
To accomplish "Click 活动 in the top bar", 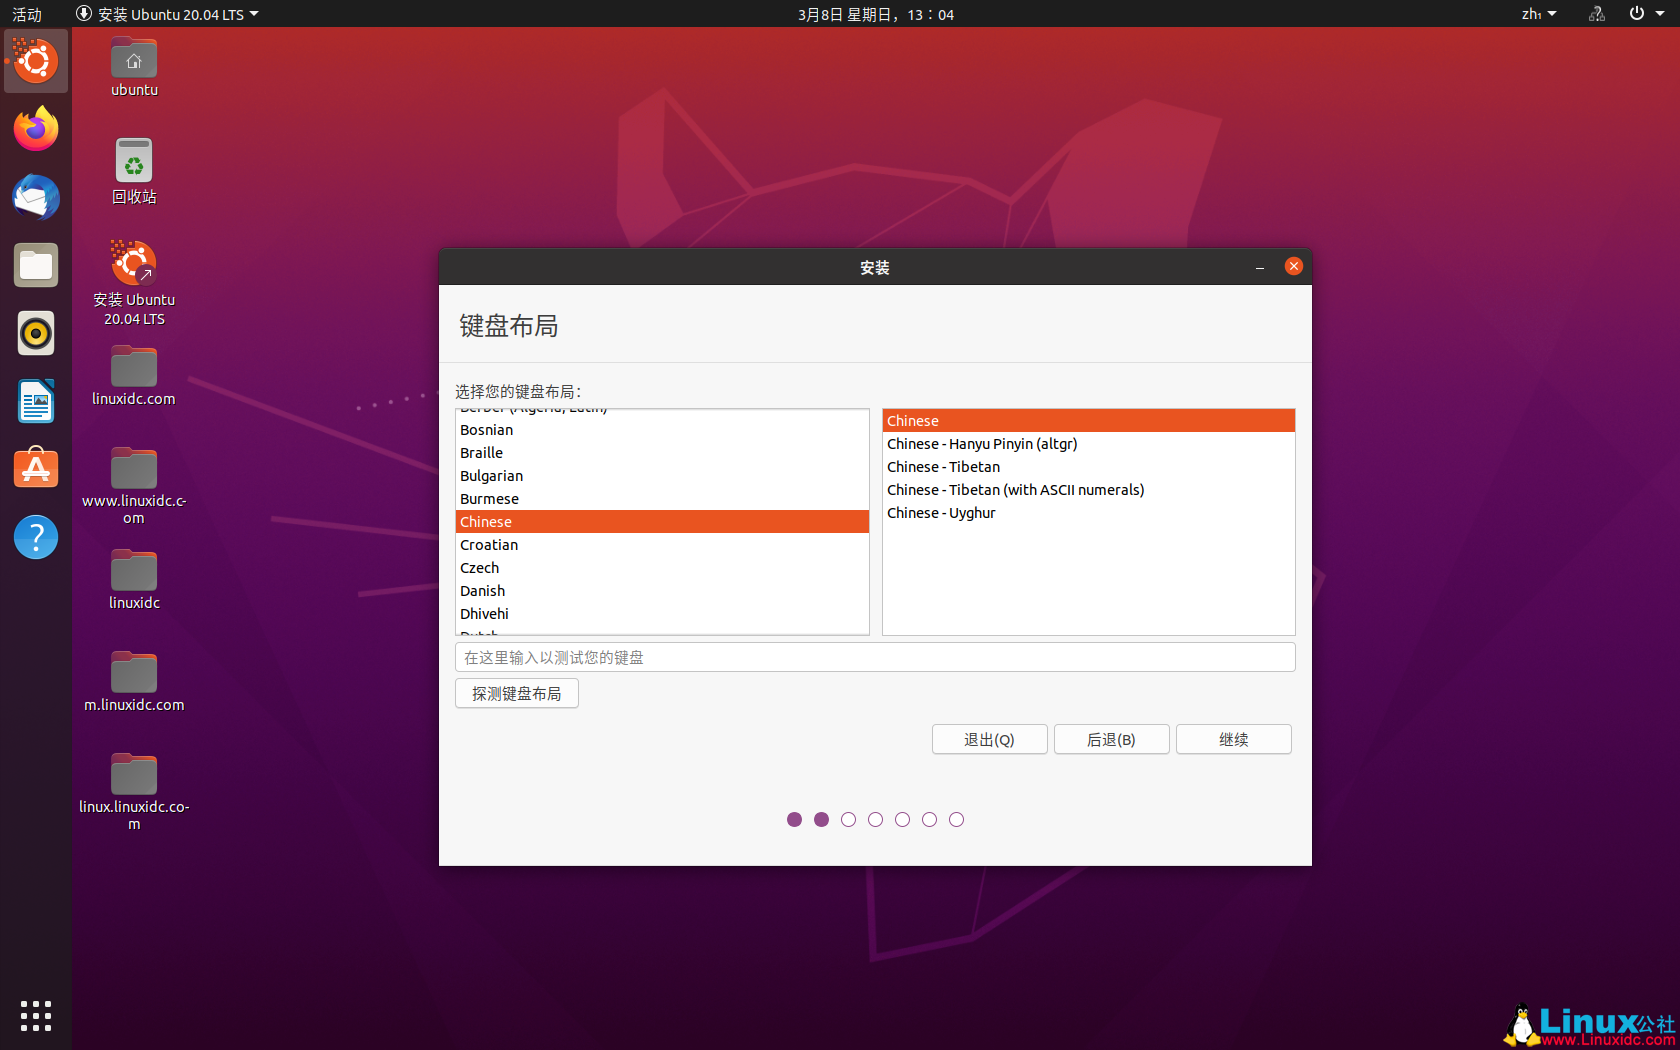I will click(x=26, y=14).
